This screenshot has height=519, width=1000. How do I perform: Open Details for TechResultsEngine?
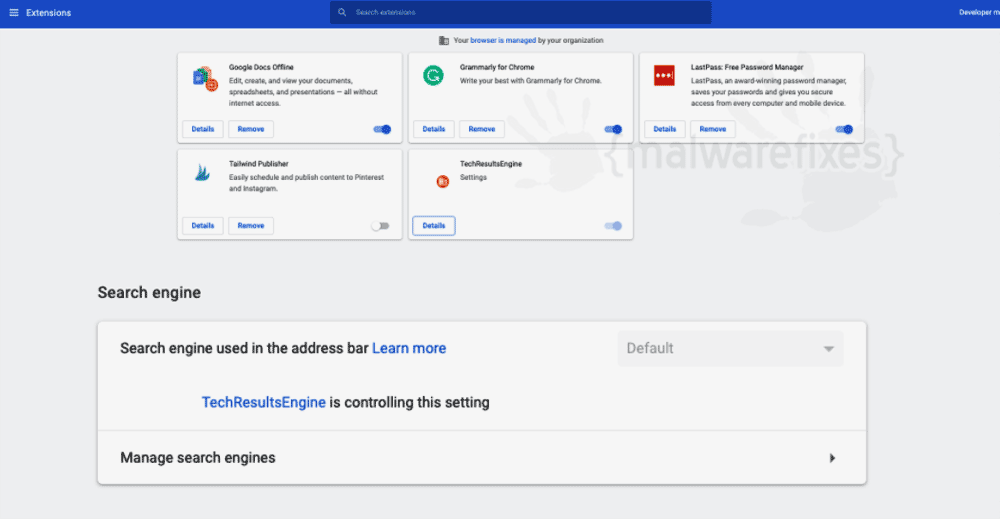coord(434,226)
